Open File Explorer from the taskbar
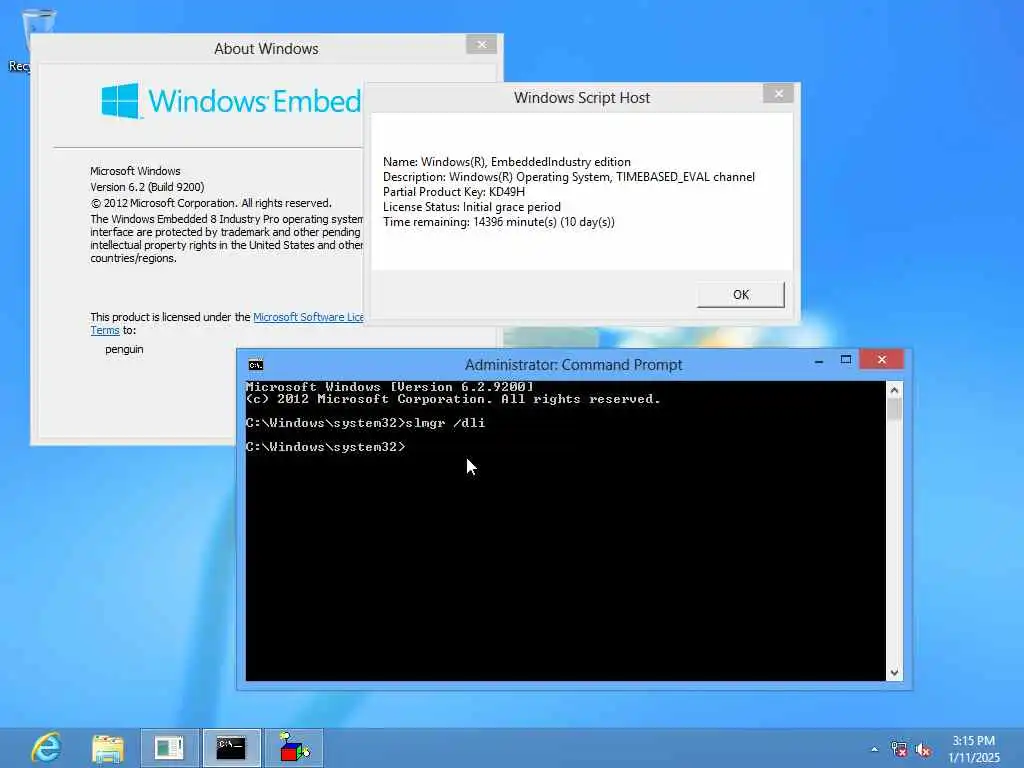The height and width of the screenshot is (768, 1024). (108, 748)
